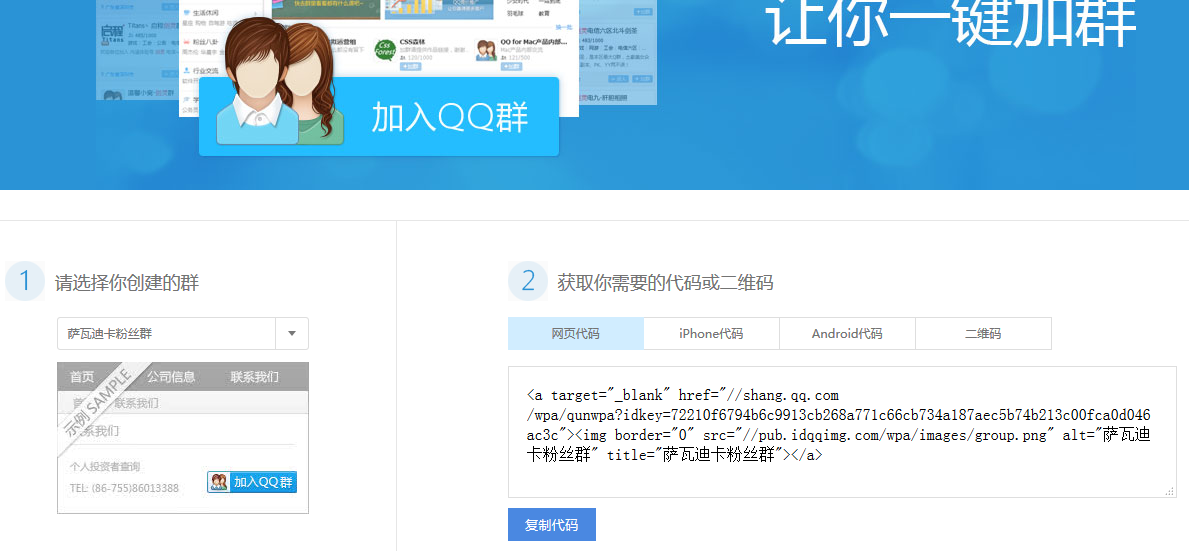1189x551 pixels.
Task: Click the small group icon in sample button
Action: [x=219, y=482]
